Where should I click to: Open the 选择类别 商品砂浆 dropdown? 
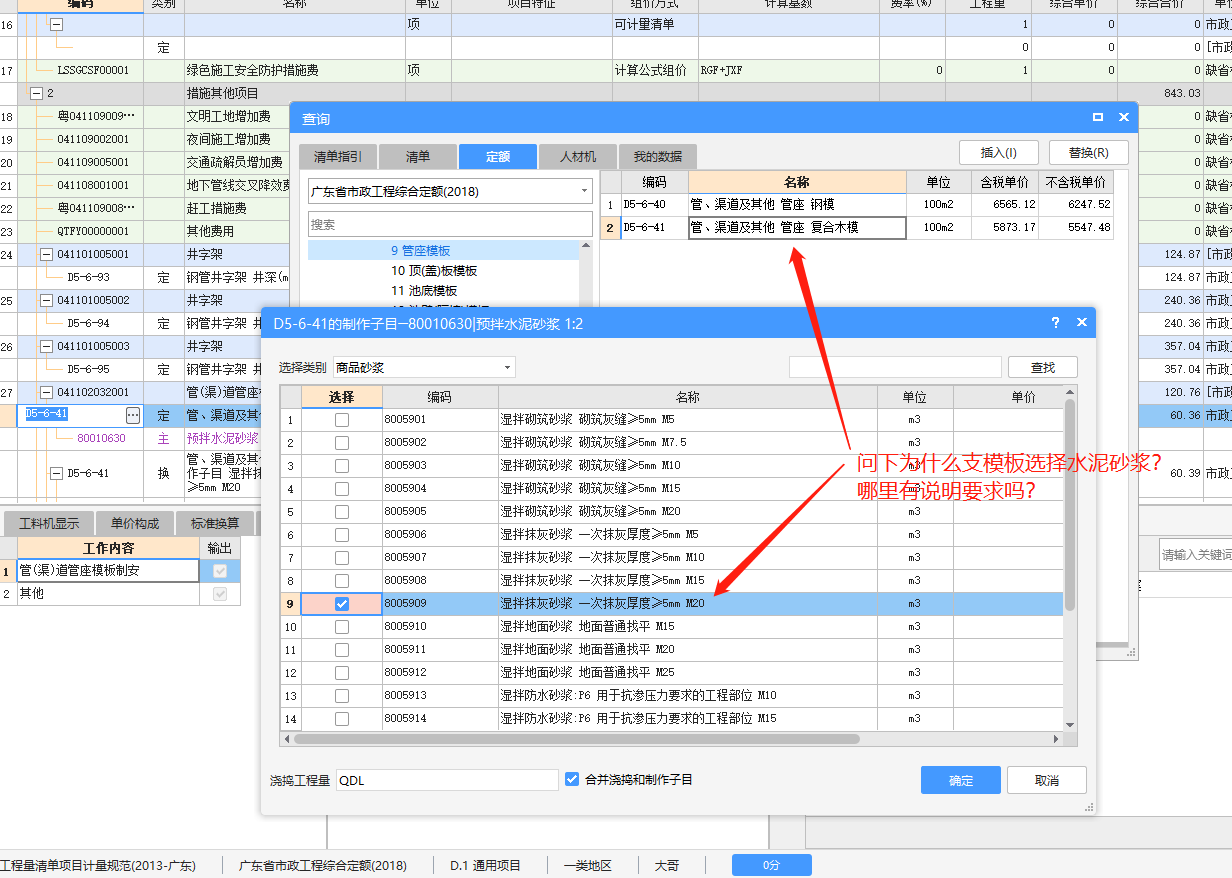point(425,368)
